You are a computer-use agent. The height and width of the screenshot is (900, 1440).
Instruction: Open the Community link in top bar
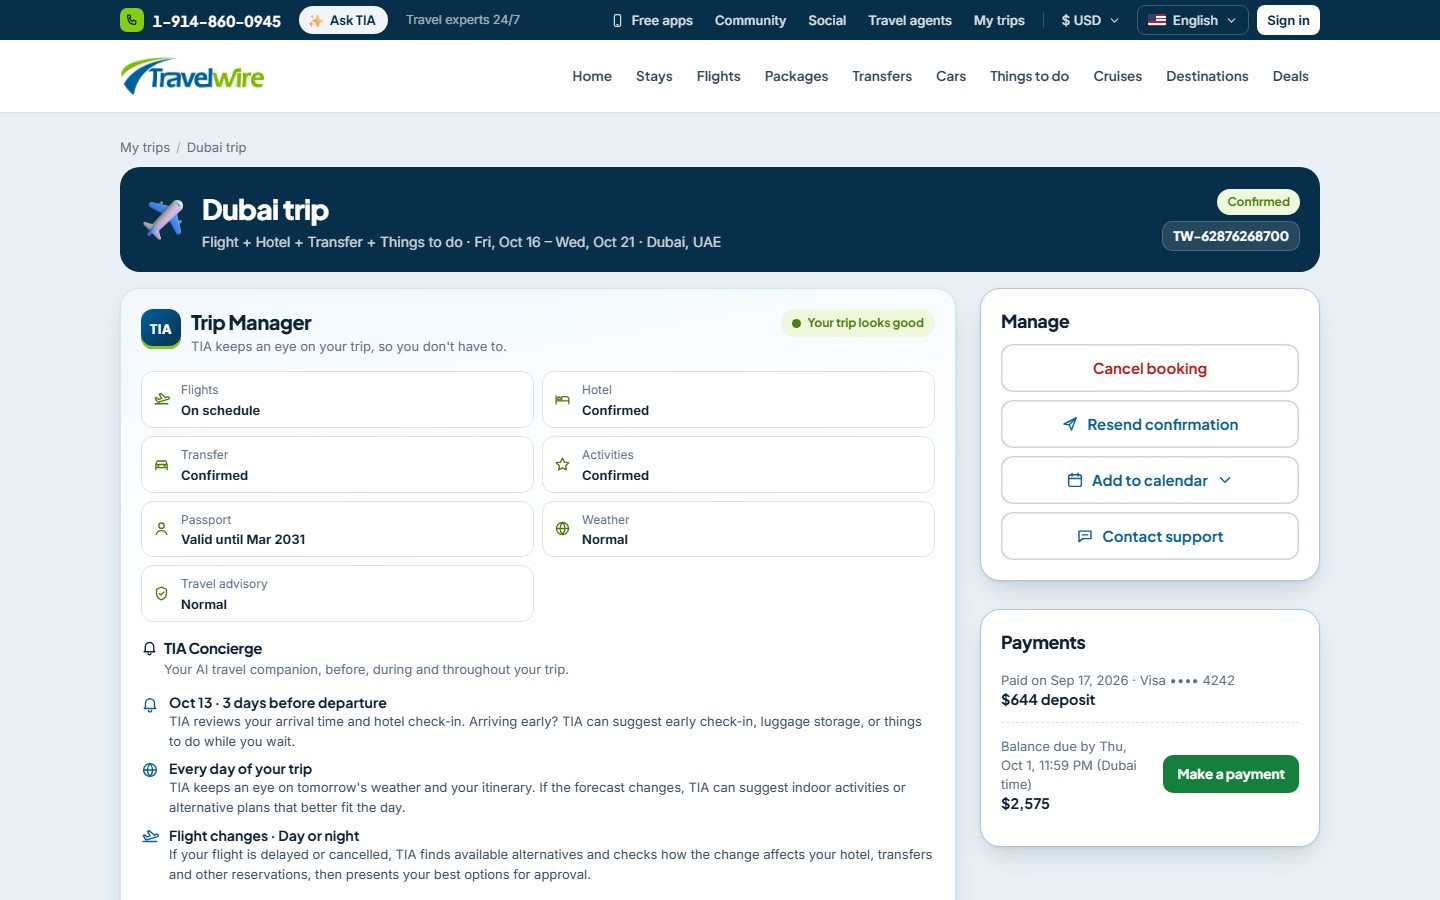750,20
